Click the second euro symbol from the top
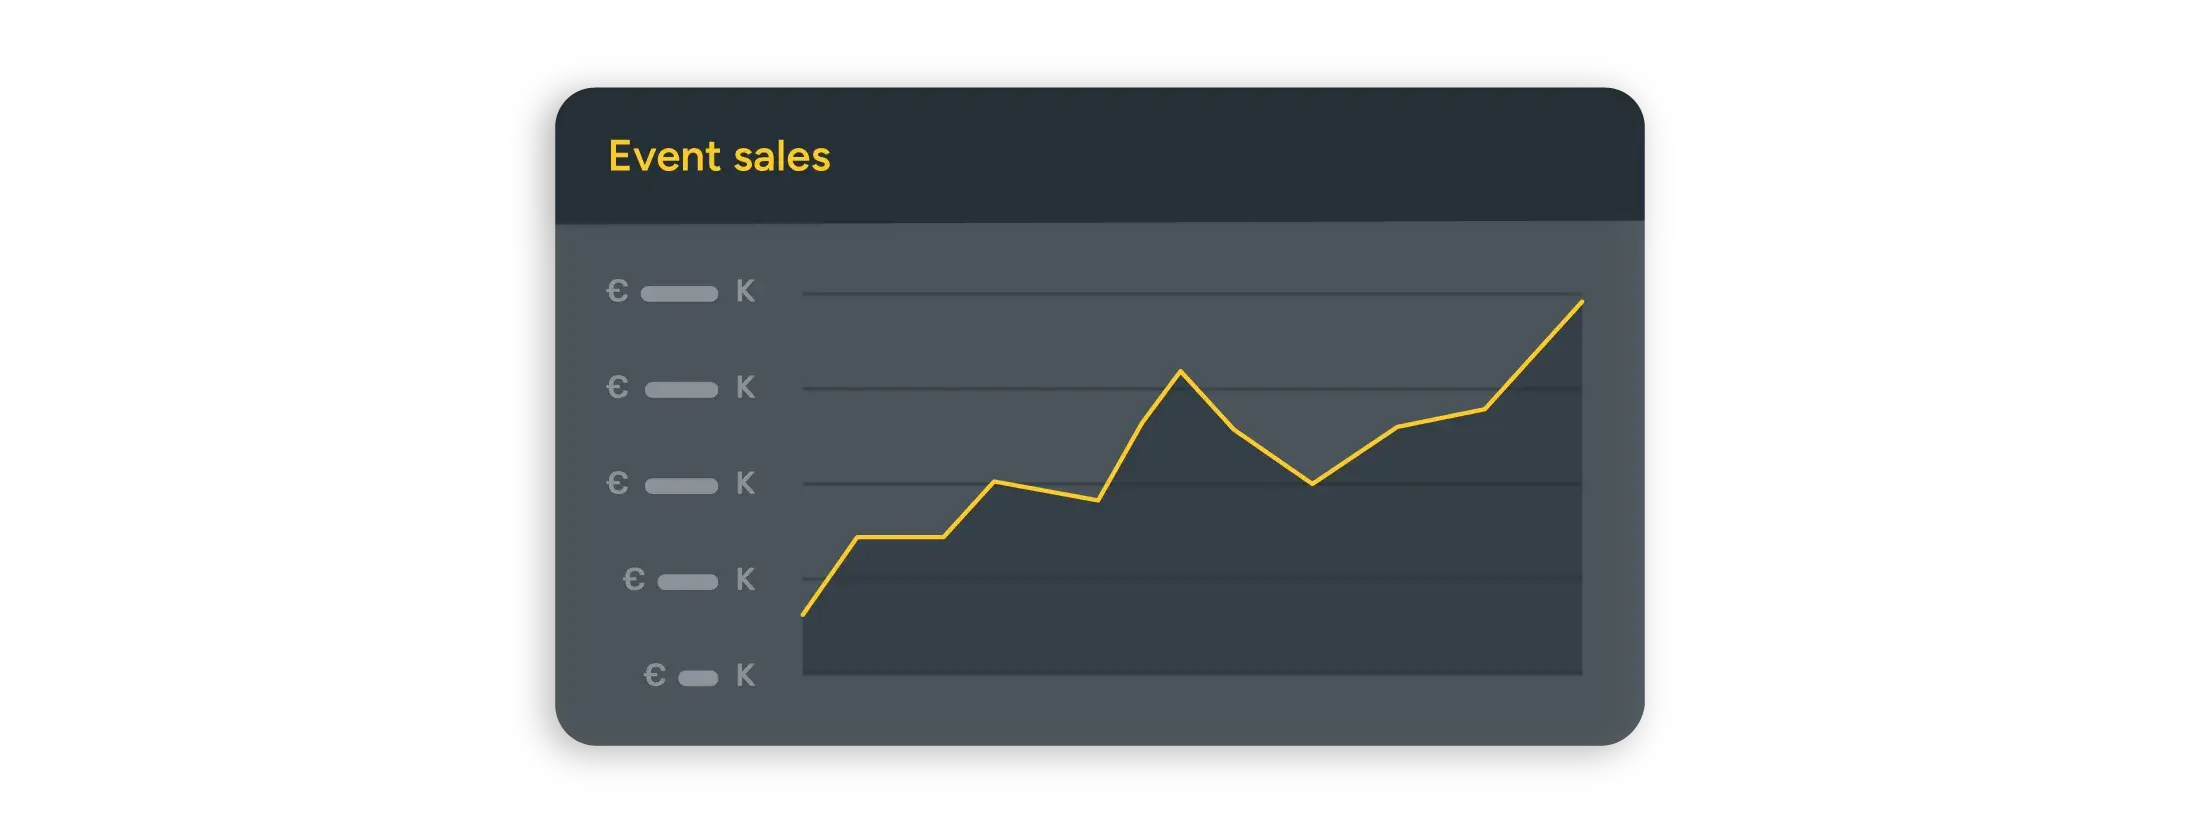 [x=617, y=387]
